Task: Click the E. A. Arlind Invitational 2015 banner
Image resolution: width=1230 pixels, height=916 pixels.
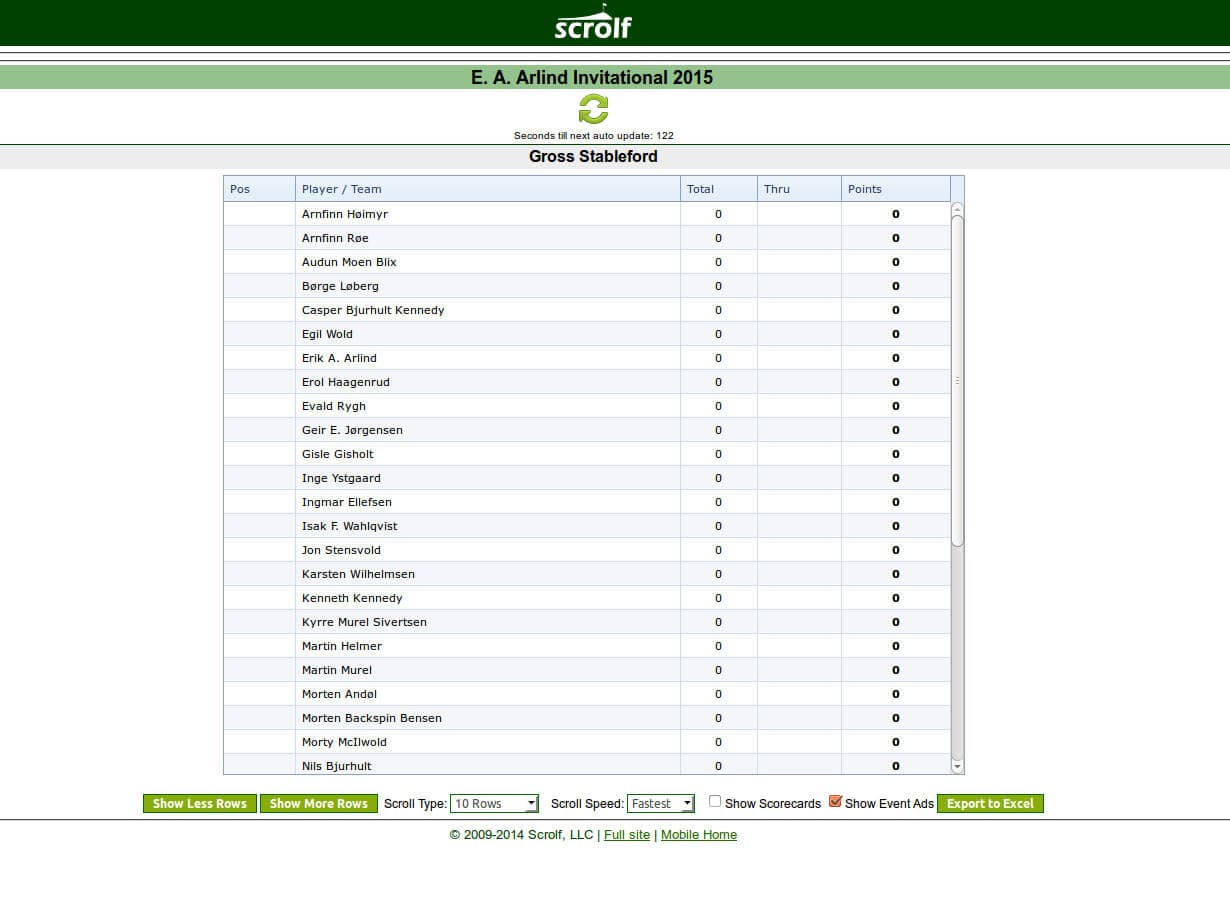Action: click(x=593, y=77)
